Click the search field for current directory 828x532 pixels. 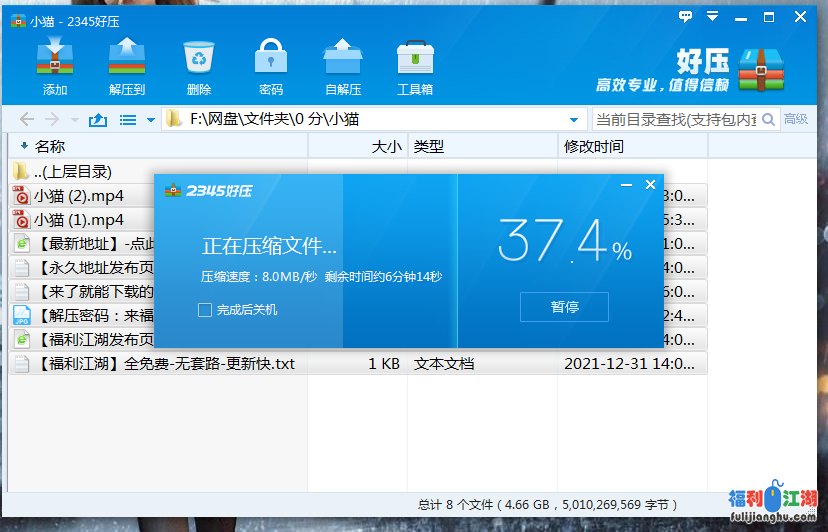coord(675,120)
